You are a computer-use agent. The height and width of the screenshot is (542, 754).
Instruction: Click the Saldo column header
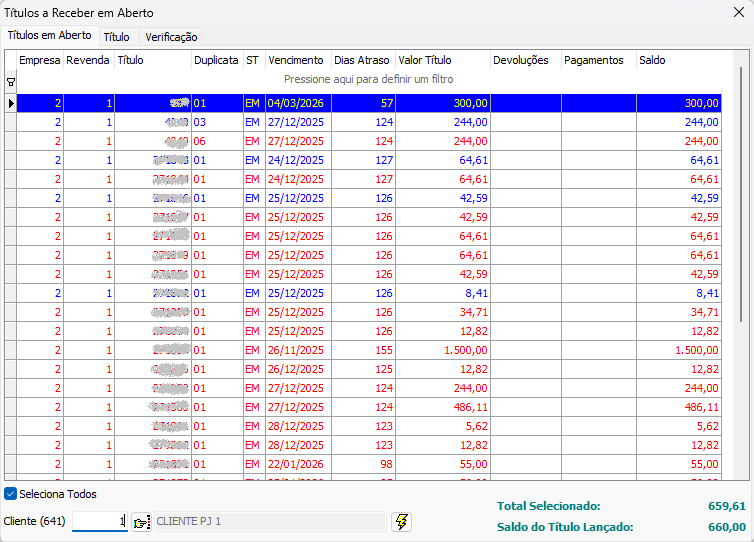pos(679,60)
